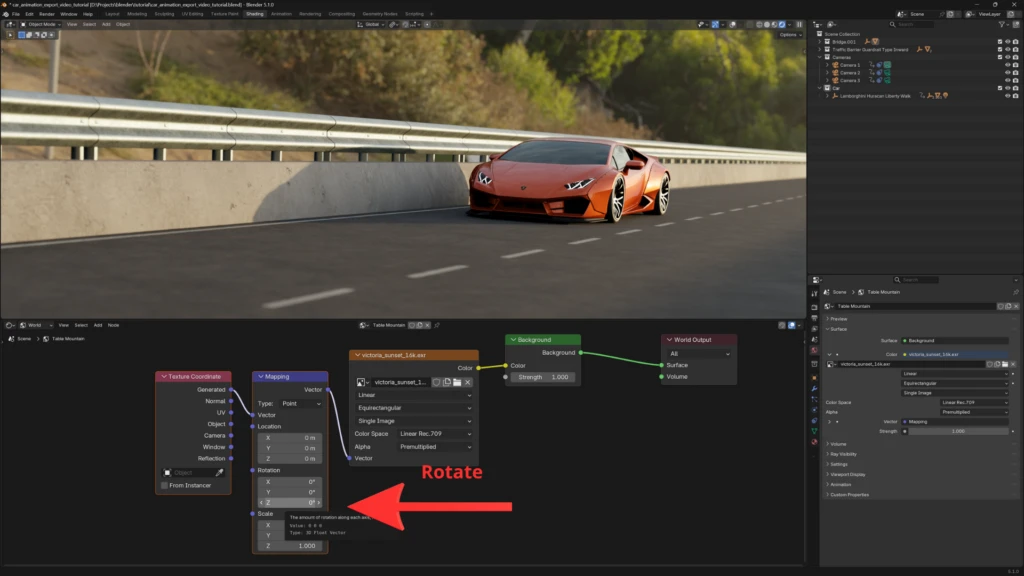The width and height of the screenshot is (1024, 576).
Task: Collapse the Cameras collection in Outliner
Action: pyautogui.click(x=820, y=57)
